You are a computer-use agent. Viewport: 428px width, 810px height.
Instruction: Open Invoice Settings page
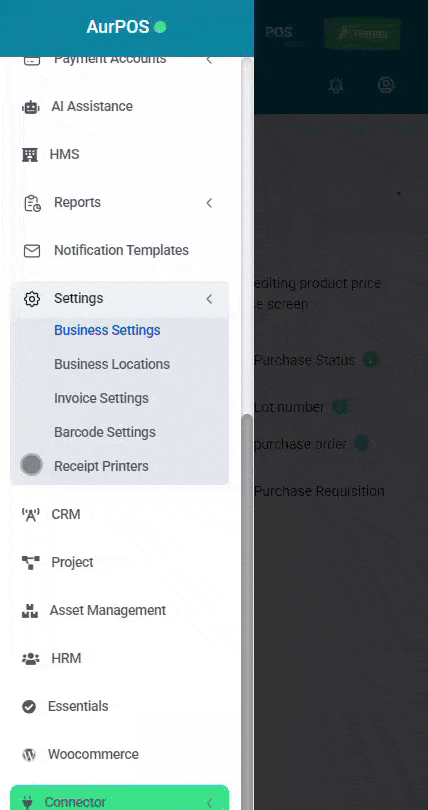click(x=101, y=398)
